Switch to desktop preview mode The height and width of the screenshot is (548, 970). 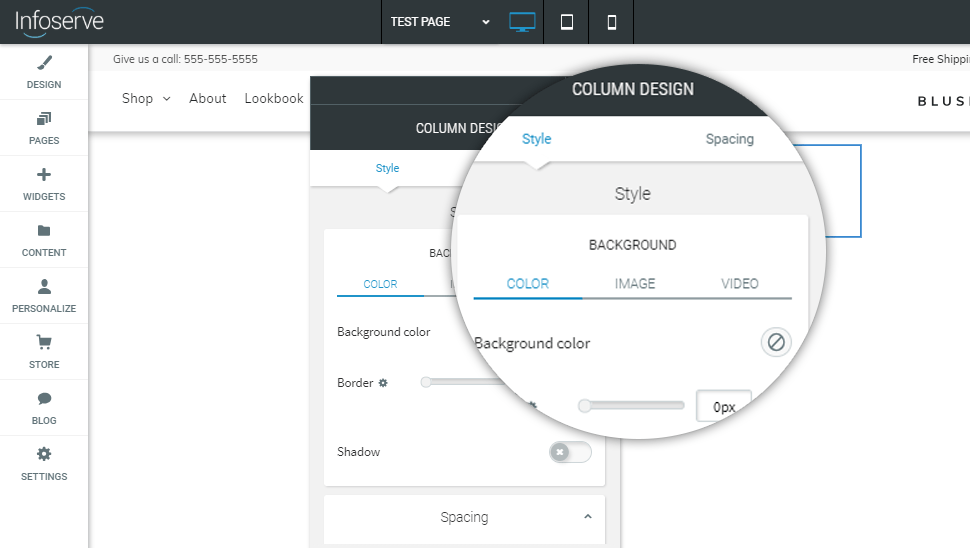pyautogui.click(x=522, y=22)
